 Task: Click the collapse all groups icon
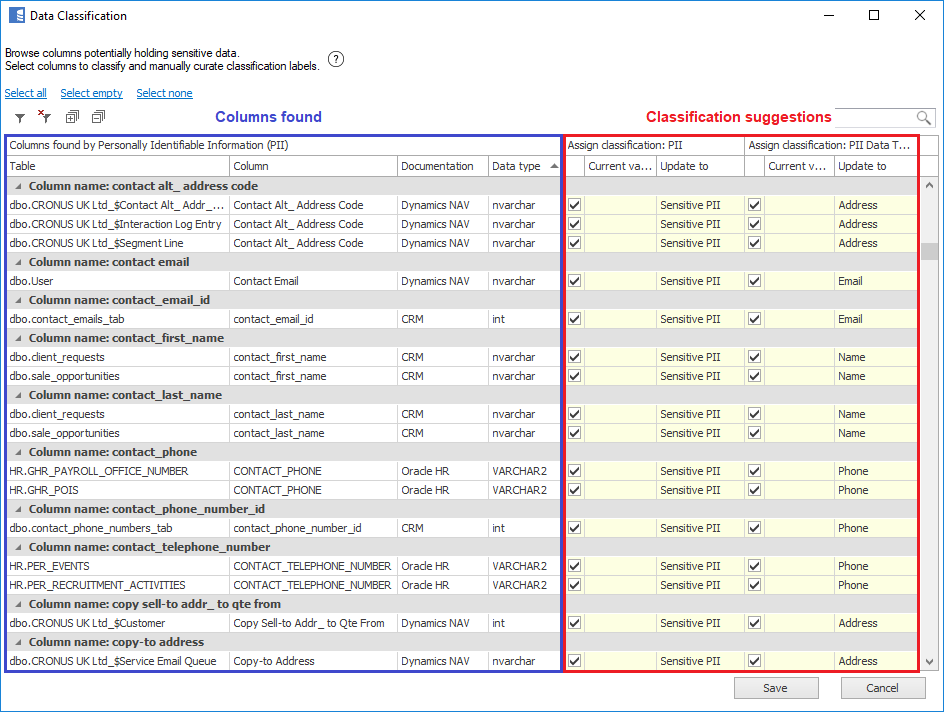point(98,118)
